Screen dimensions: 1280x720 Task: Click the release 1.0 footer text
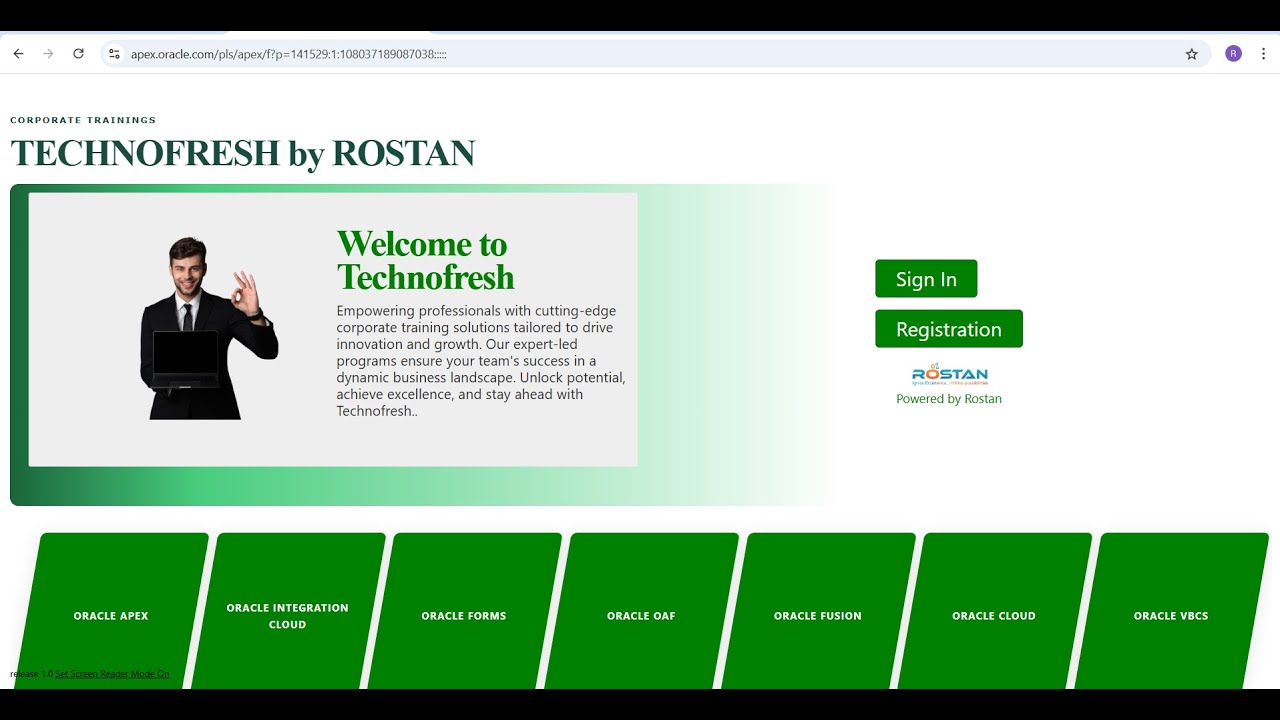[x=31, y=674]
